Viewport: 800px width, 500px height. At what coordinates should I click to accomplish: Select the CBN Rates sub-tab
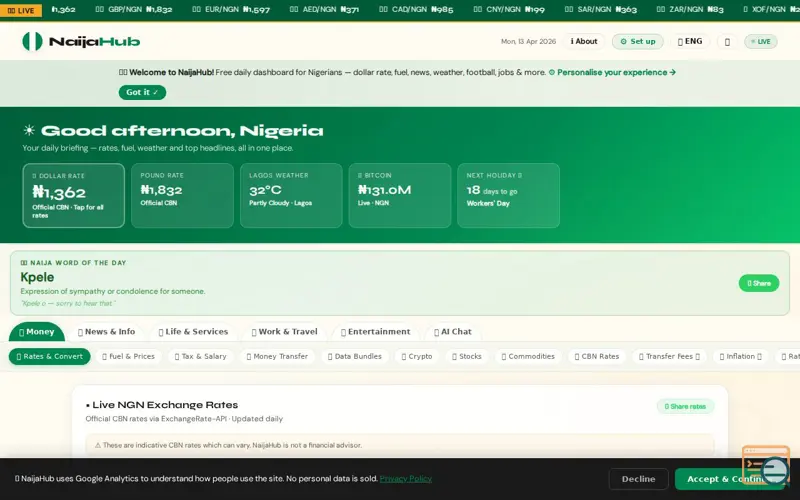tap(597, 357)
